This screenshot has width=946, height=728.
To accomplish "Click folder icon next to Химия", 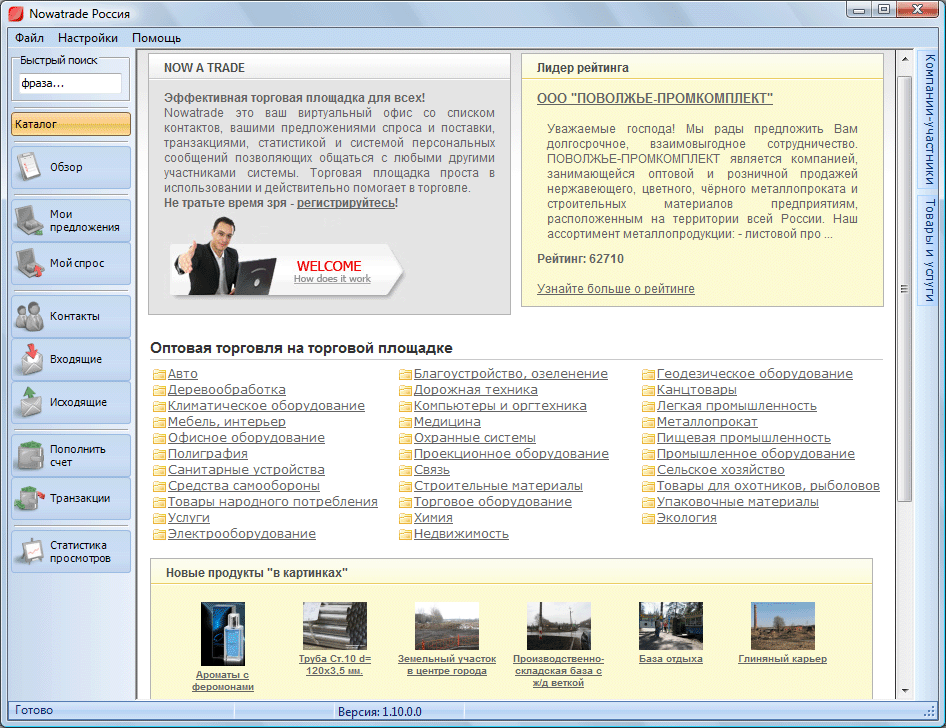I will (405, 518).
